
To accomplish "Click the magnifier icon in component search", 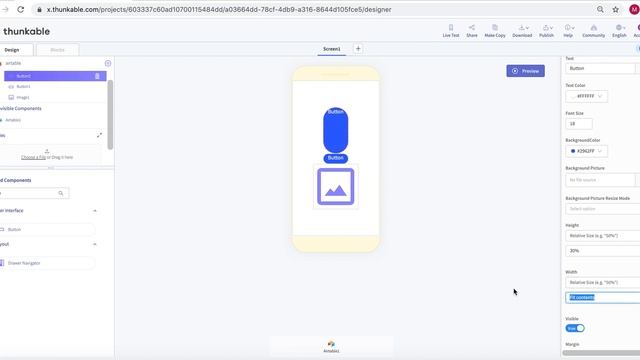I will click(61, 193).
